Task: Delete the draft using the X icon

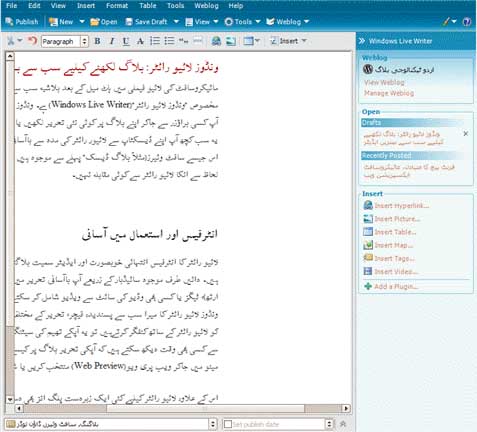Action: point(466,134)
